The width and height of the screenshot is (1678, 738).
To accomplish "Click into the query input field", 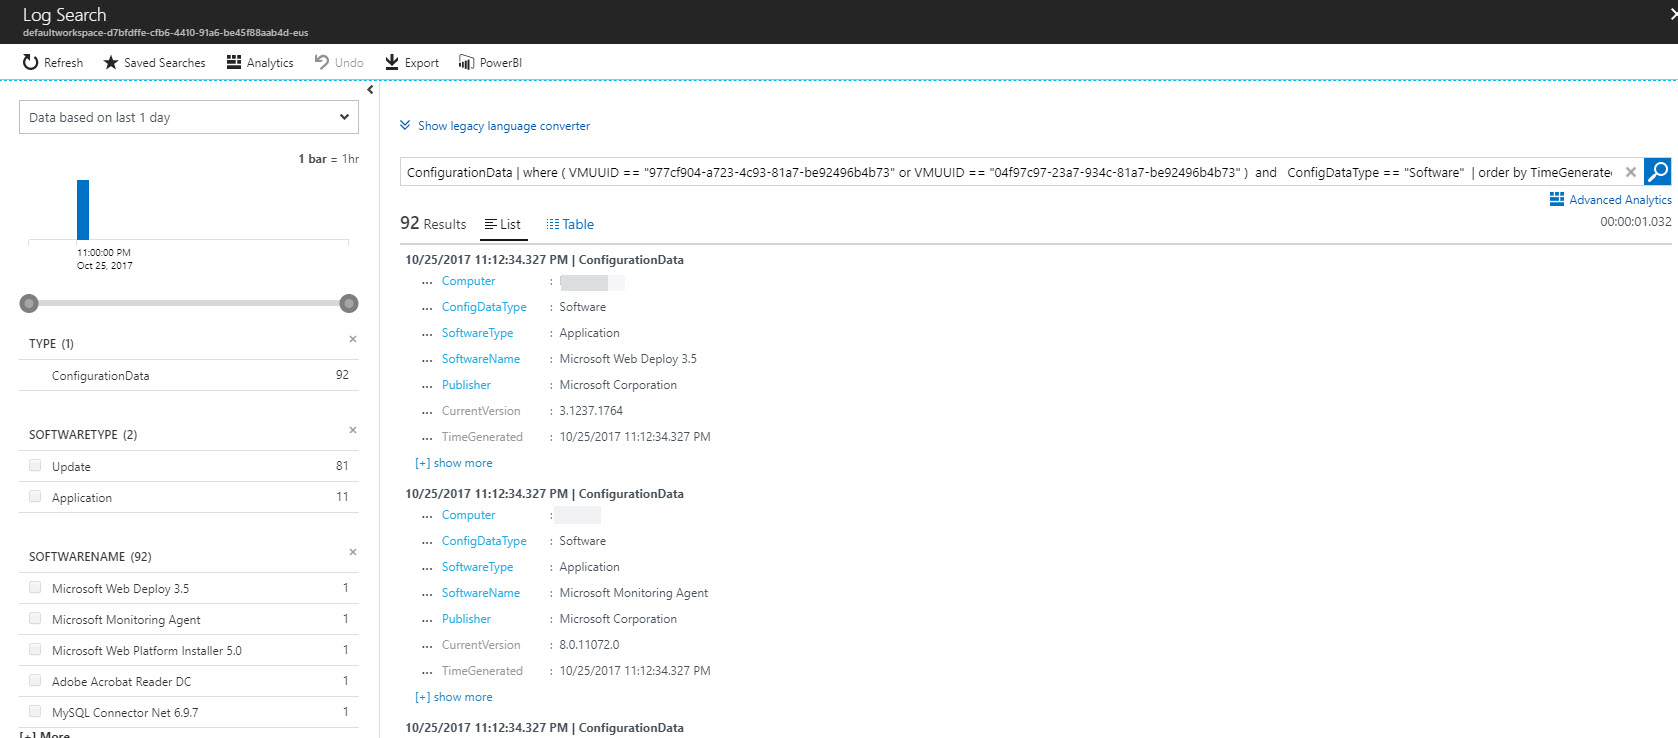I will [1010, 172].
